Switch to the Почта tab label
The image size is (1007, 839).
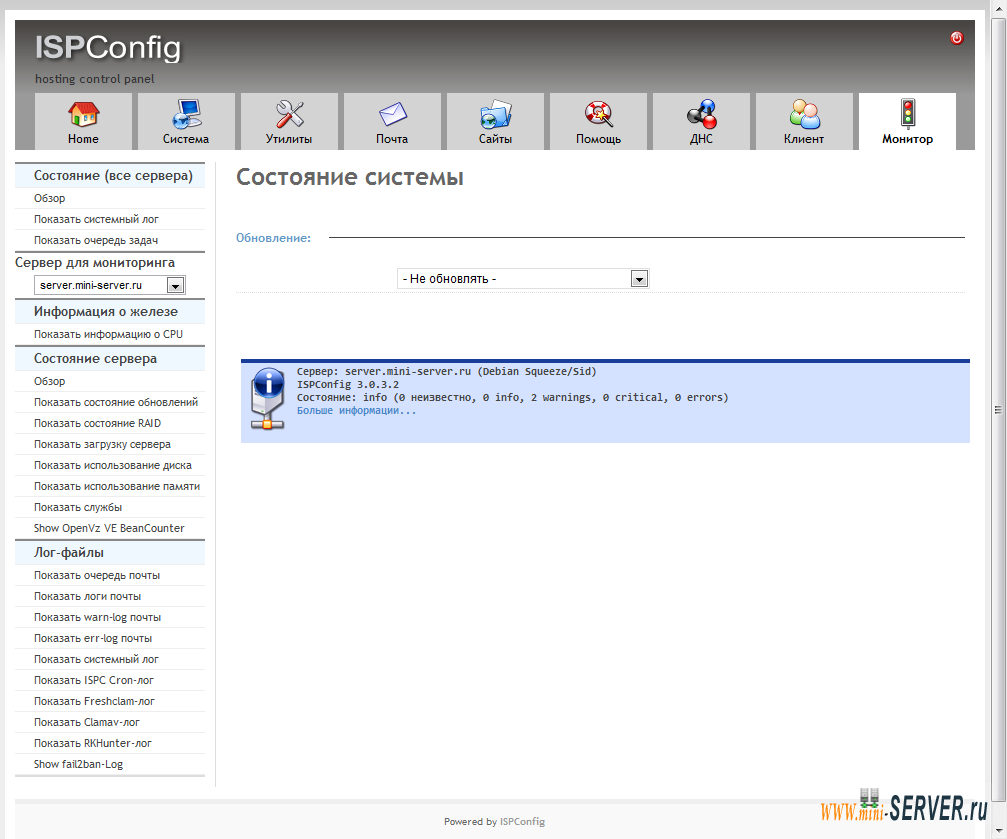(392, 139)
